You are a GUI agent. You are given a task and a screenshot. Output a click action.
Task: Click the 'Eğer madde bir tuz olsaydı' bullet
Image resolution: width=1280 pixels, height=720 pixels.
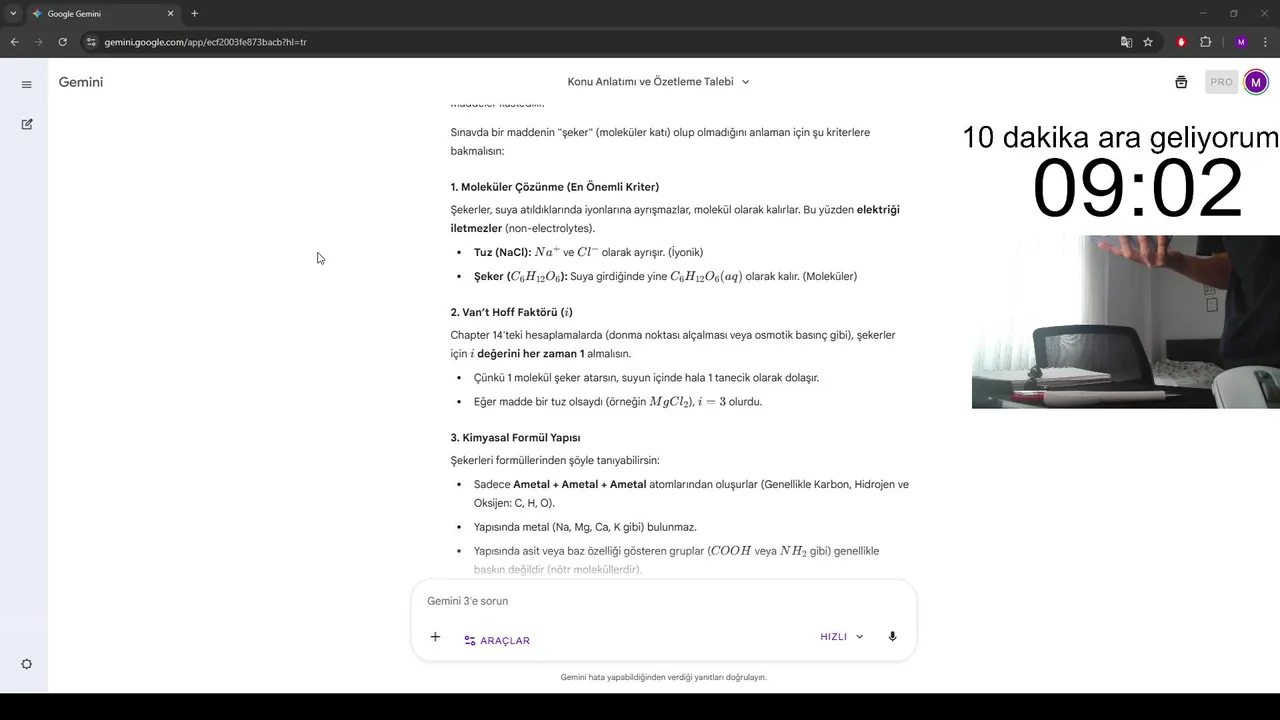click(618, 402)
